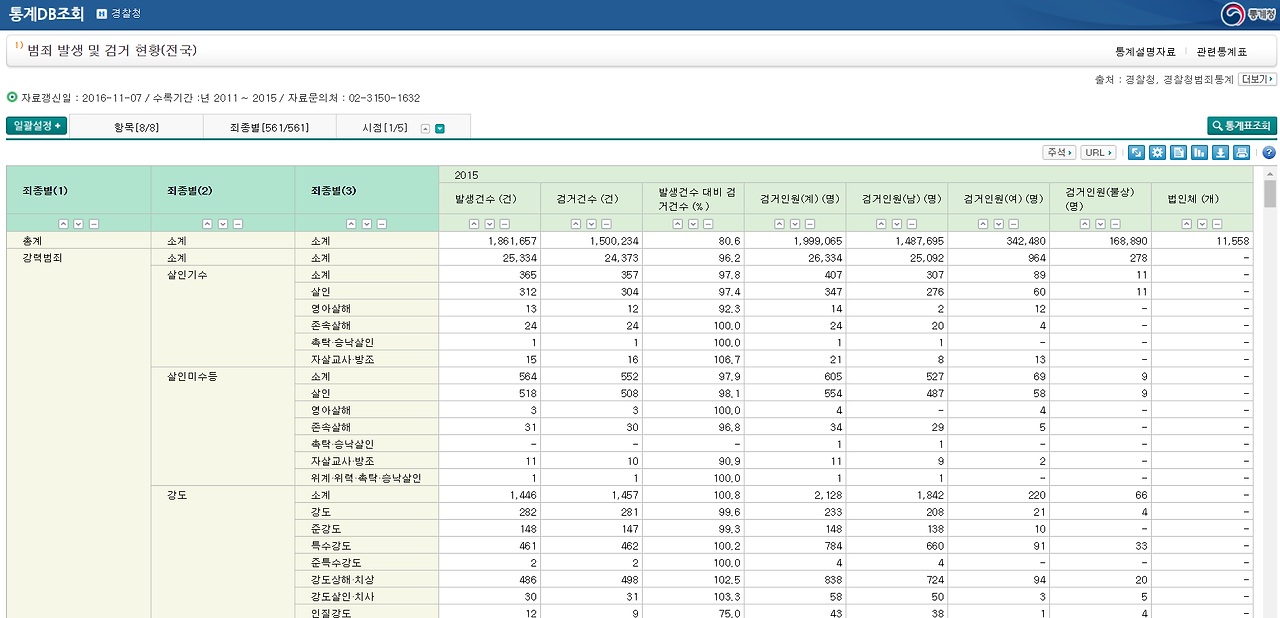Click total 발생건수 value 1,861,657
Viewport: 1280px width, 618px height.
pos(513,241)
